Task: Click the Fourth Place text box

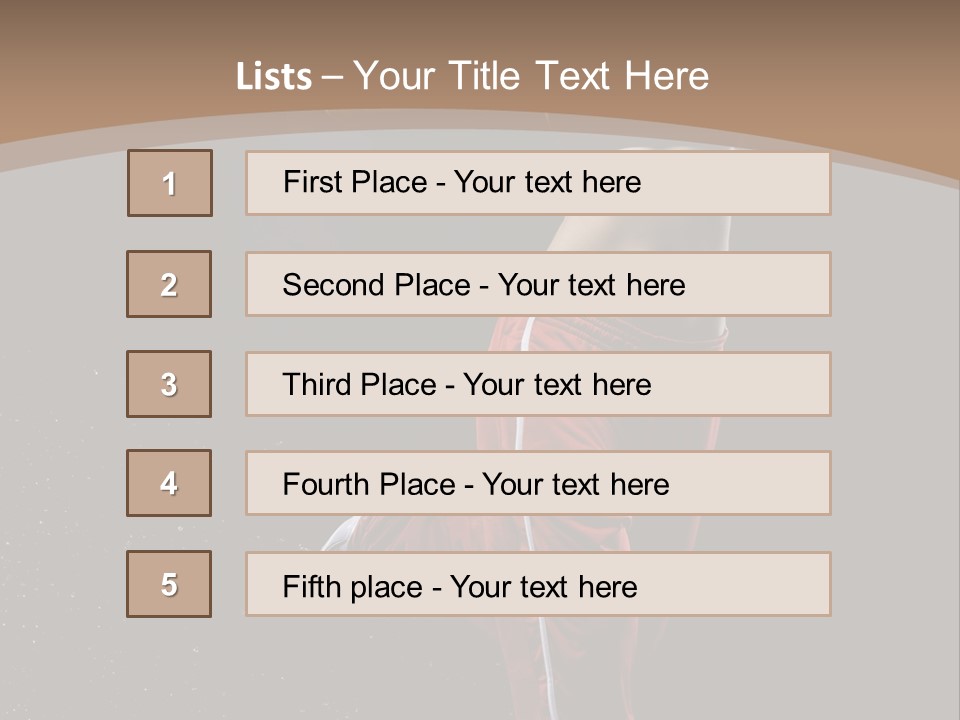Action: coord(538,483)
